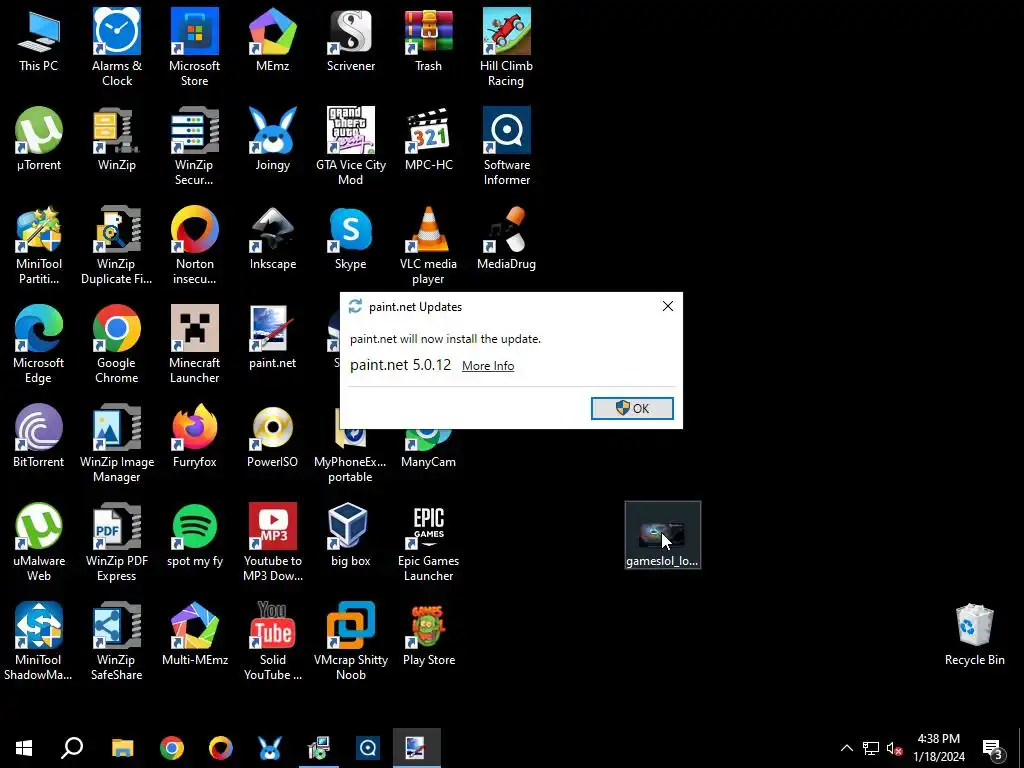
Task: Click OK in the paint.net Updates dialog
Action: [632, 408]
